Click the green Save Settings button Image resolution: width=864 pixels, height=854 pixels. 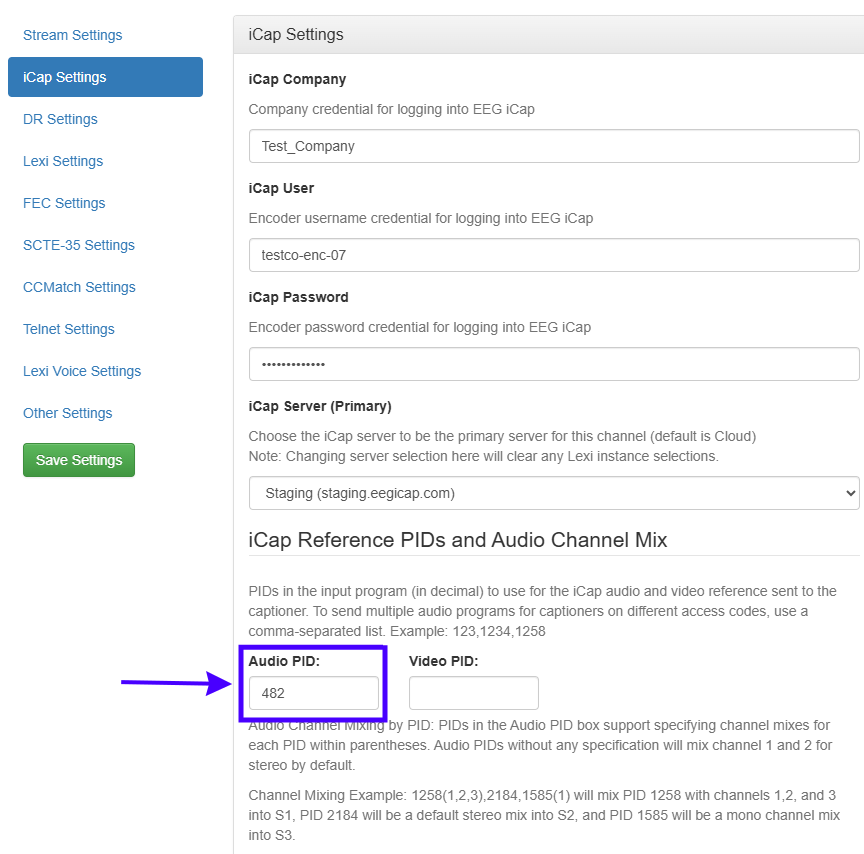(79, 460)
